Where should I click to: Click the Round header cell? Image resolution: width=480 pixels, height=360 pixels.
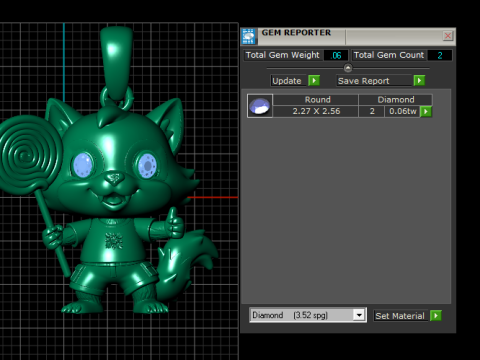tap(316, 100)
